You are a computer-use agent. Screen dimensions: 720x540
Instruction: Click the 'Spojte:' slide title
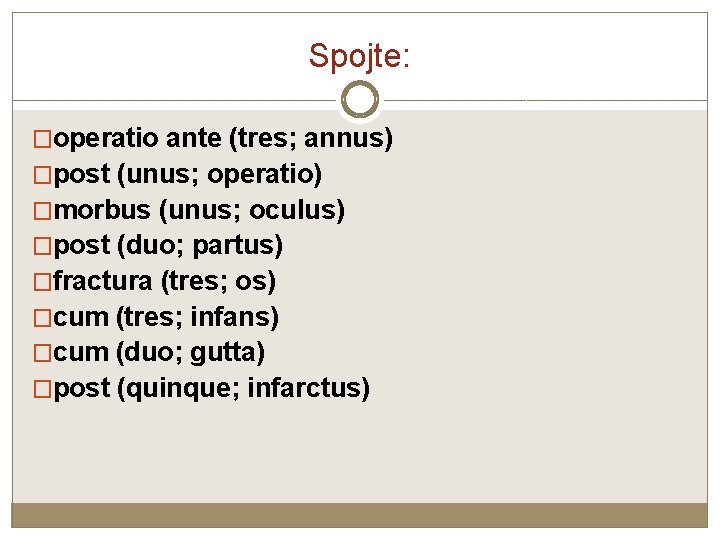359,56
